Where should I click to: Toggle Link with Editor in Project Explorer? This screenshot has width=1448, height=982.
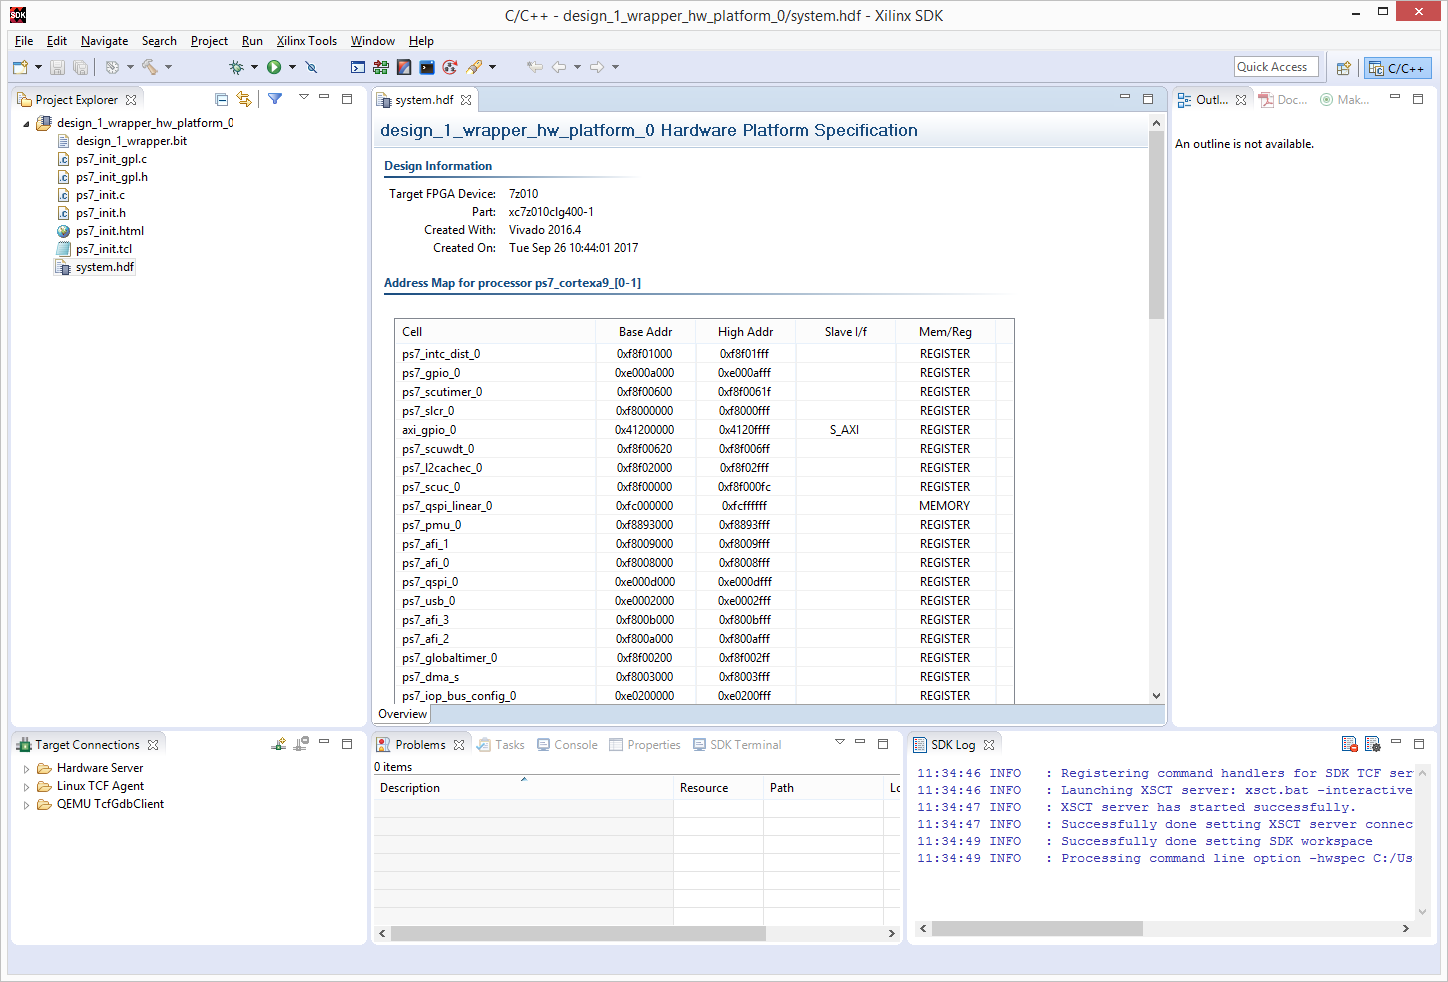click(x=244, y=99)
